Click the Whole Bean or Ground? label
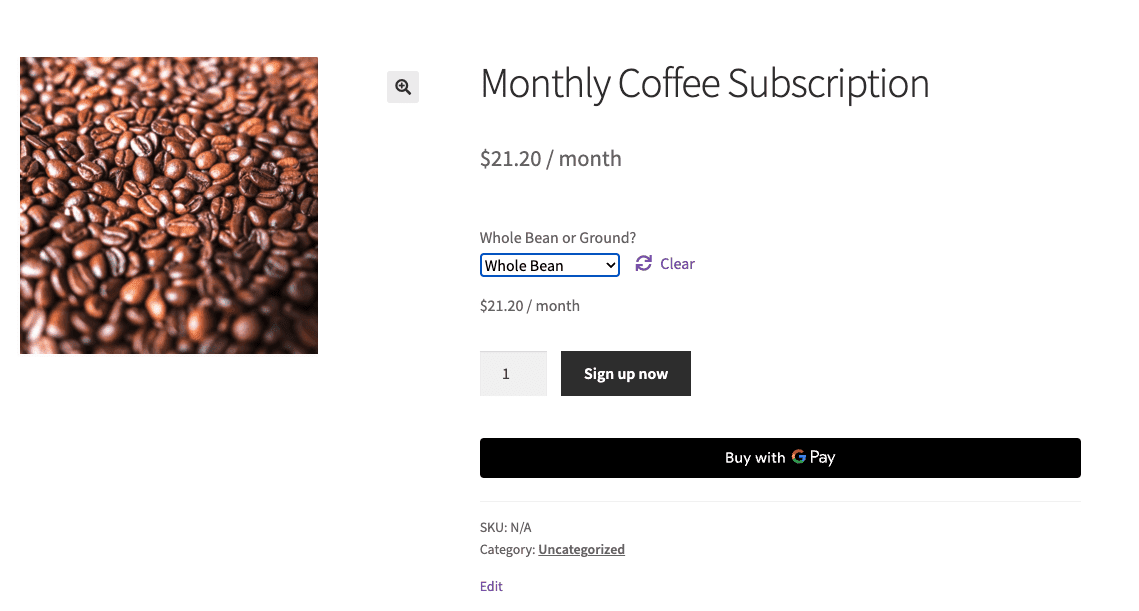The height and width of the screenshot is (611, 1139). (x=557, y=237)
